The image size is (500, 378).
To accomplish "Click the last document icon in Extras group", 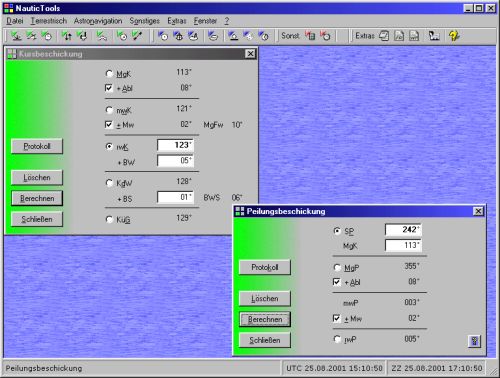I will (414, 35).
